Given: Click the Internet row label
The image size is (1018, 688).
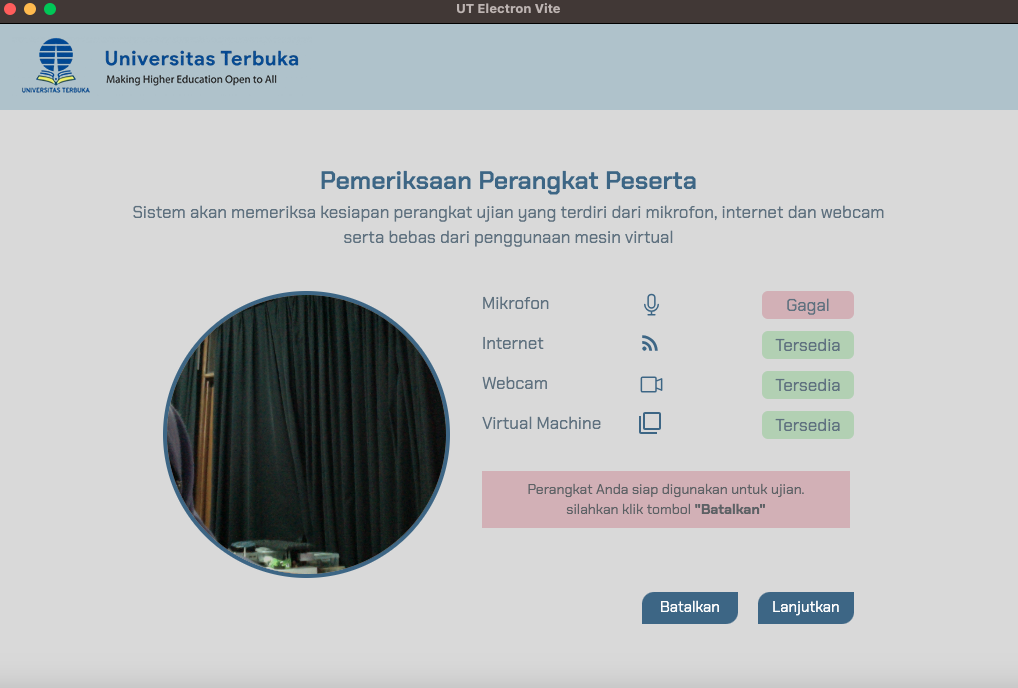Looking at the screenshot, I should 512,344.
